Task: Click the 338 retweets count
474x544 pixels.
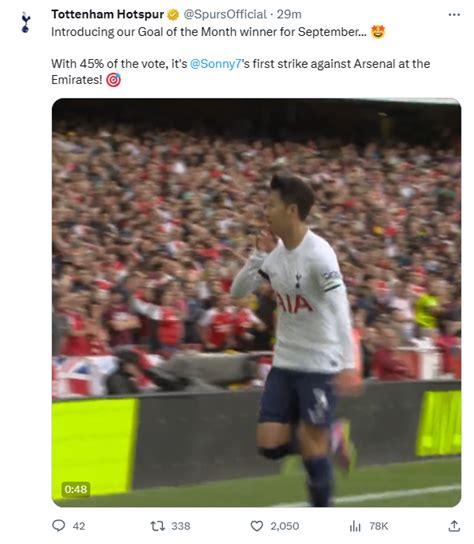Action: [181, 526]
